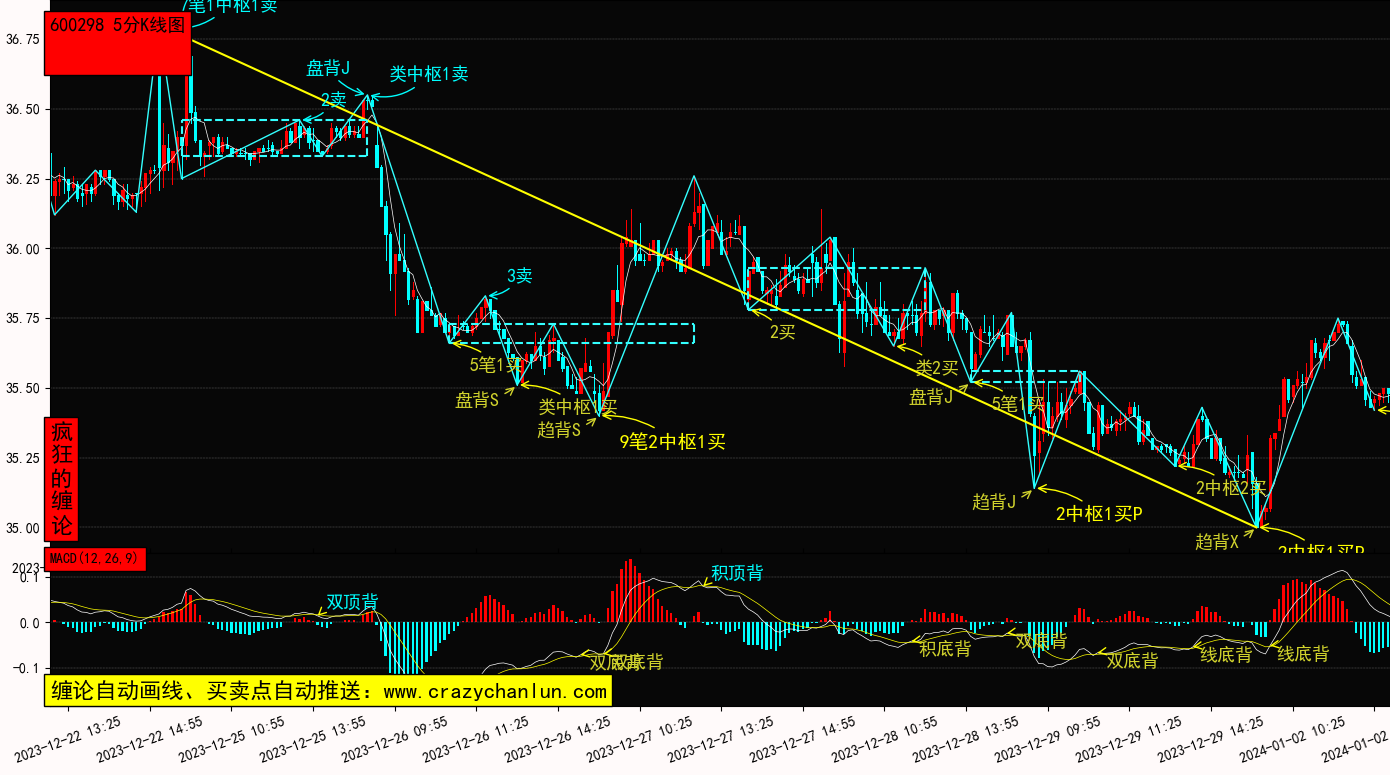The width and height of the screenshot is (1390, 775).
Task: Click the cyan 2卖 sell point marker
Action: [333, 100]
